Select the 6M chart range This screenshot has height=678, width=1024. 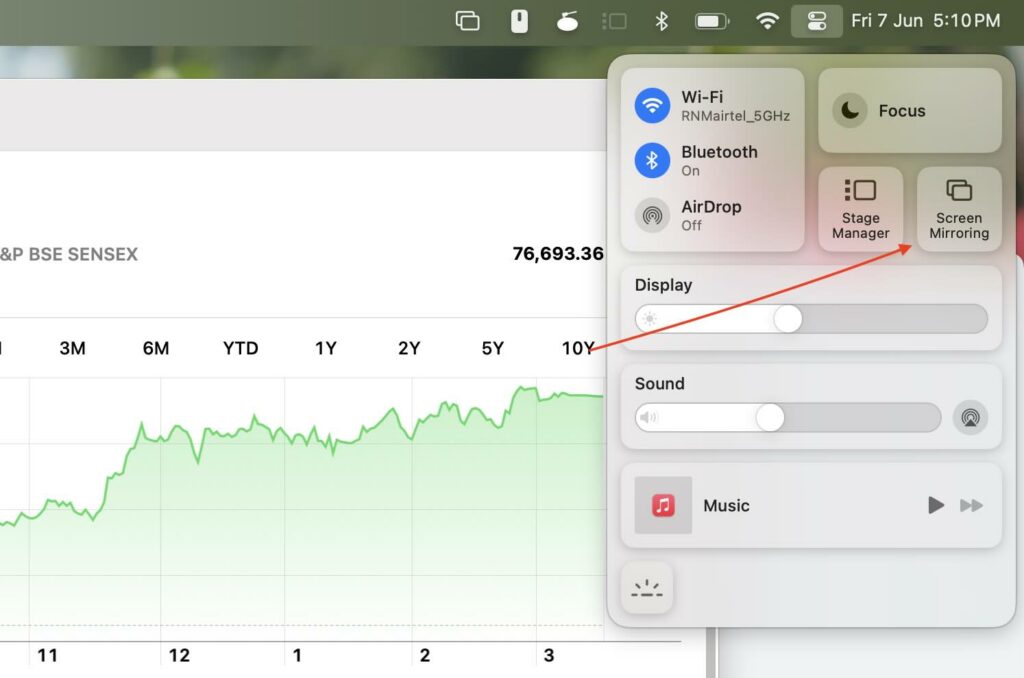156,348
